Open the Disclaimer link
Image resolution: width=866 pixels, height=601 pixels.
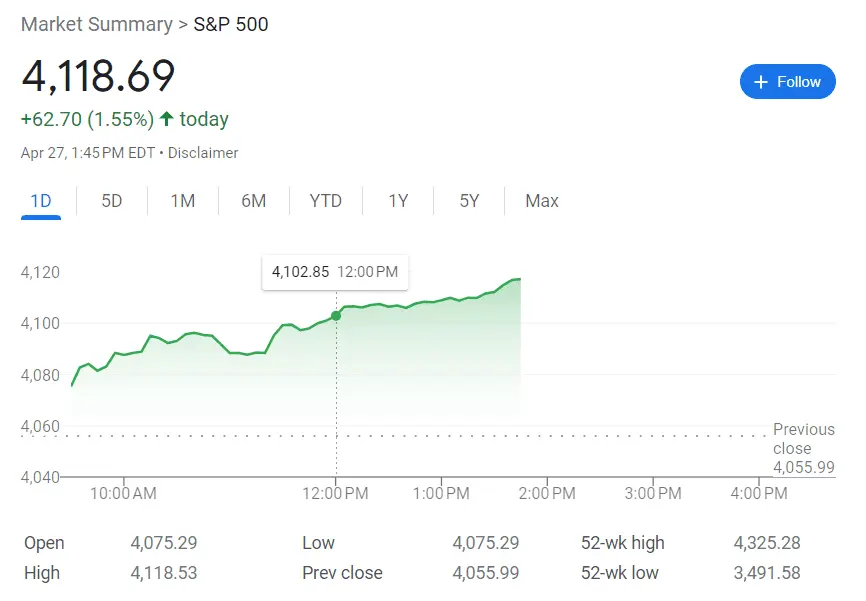pos(203,153)
